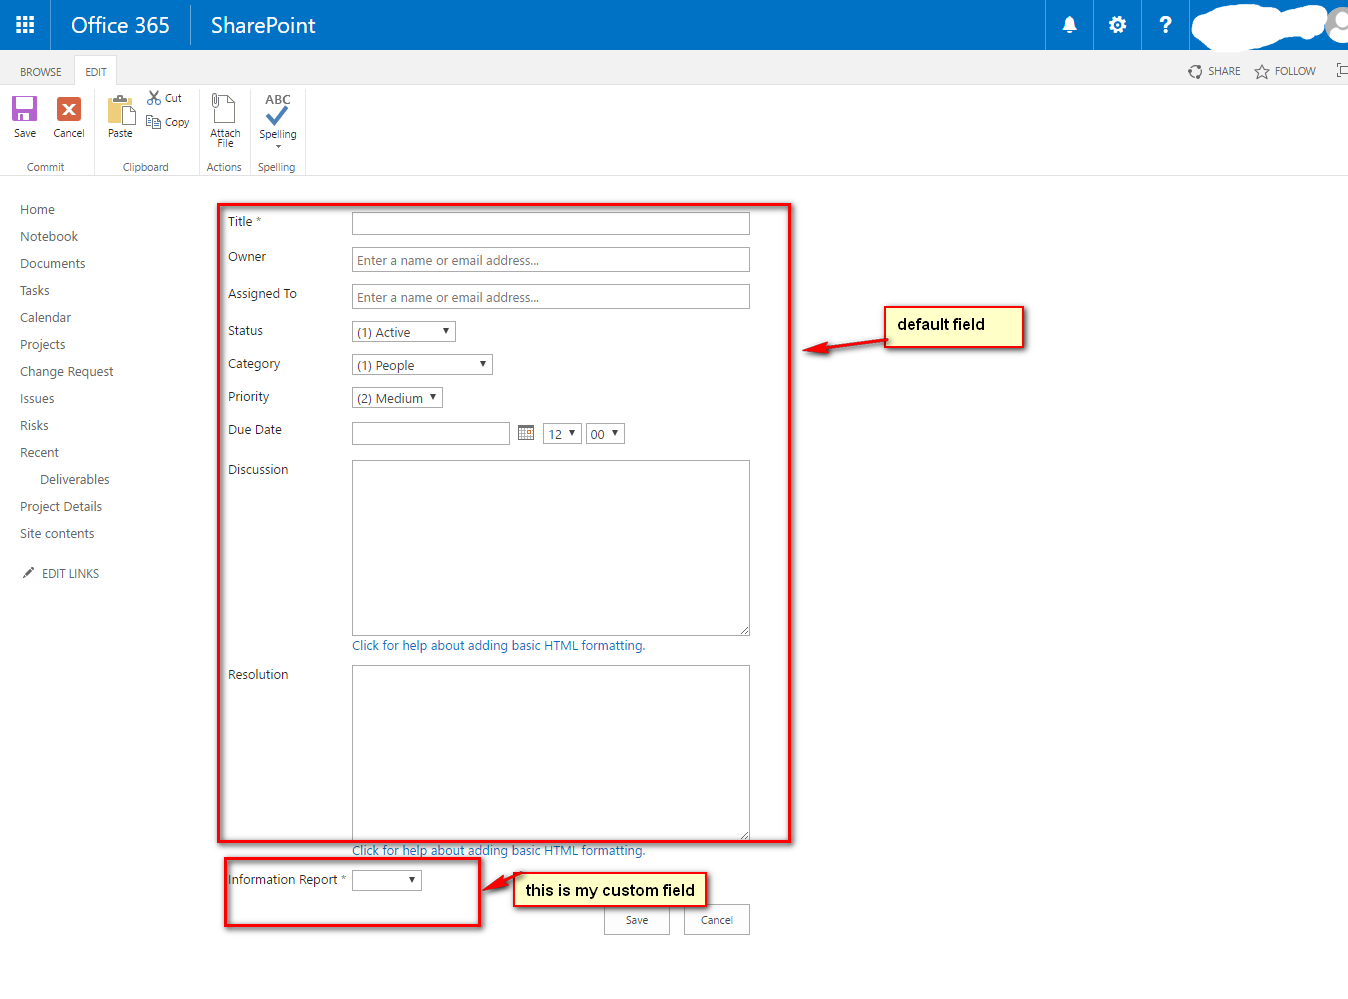Open the help question mark
The height and width of the screenshot is (999, 1348).
[1165, 25]
